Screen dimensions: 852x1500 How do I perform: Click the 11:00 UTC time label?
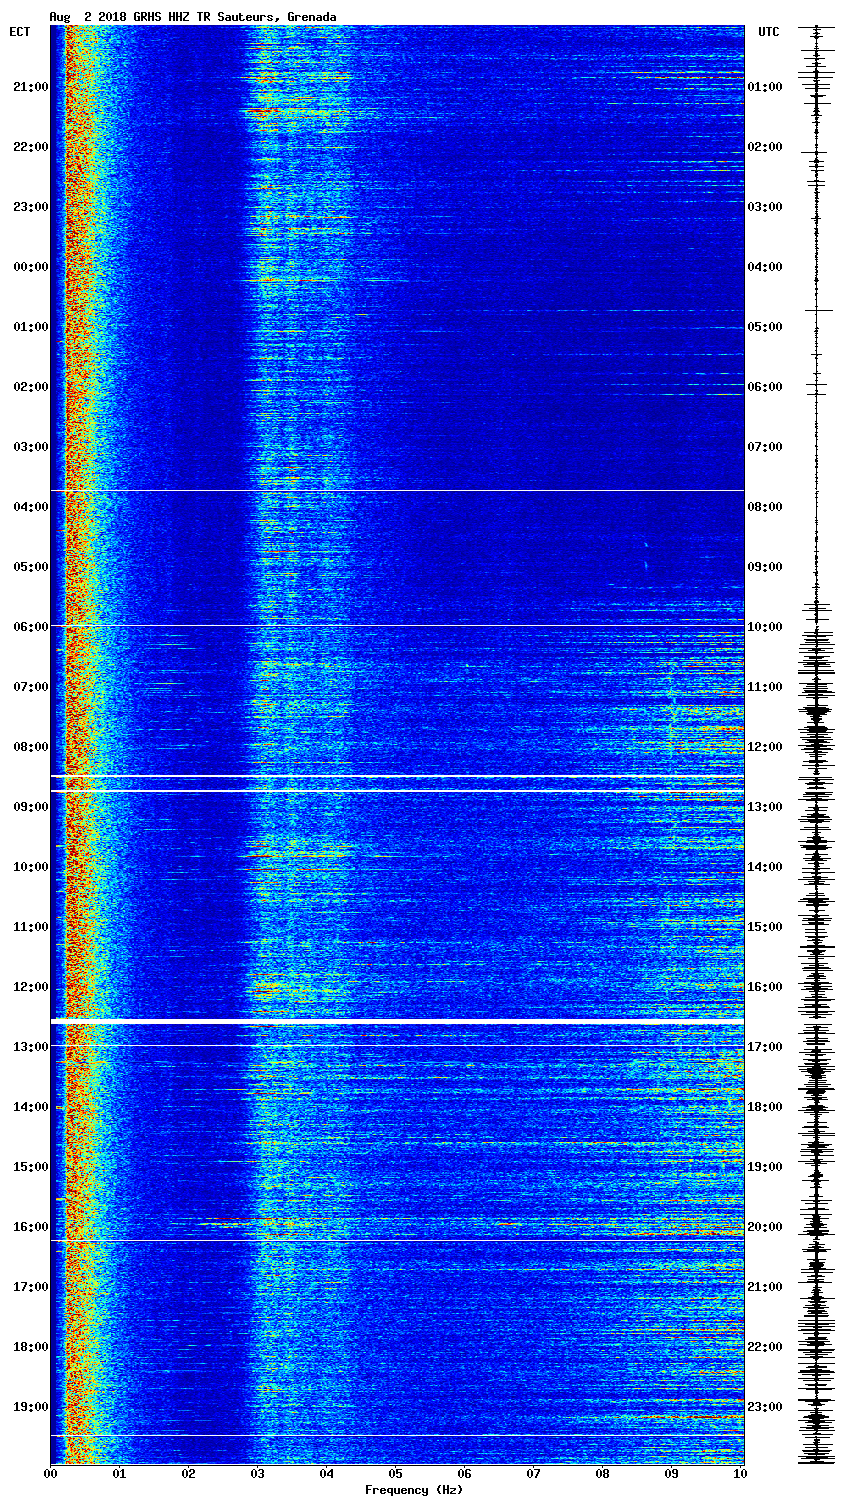click(x=765, y=687)
